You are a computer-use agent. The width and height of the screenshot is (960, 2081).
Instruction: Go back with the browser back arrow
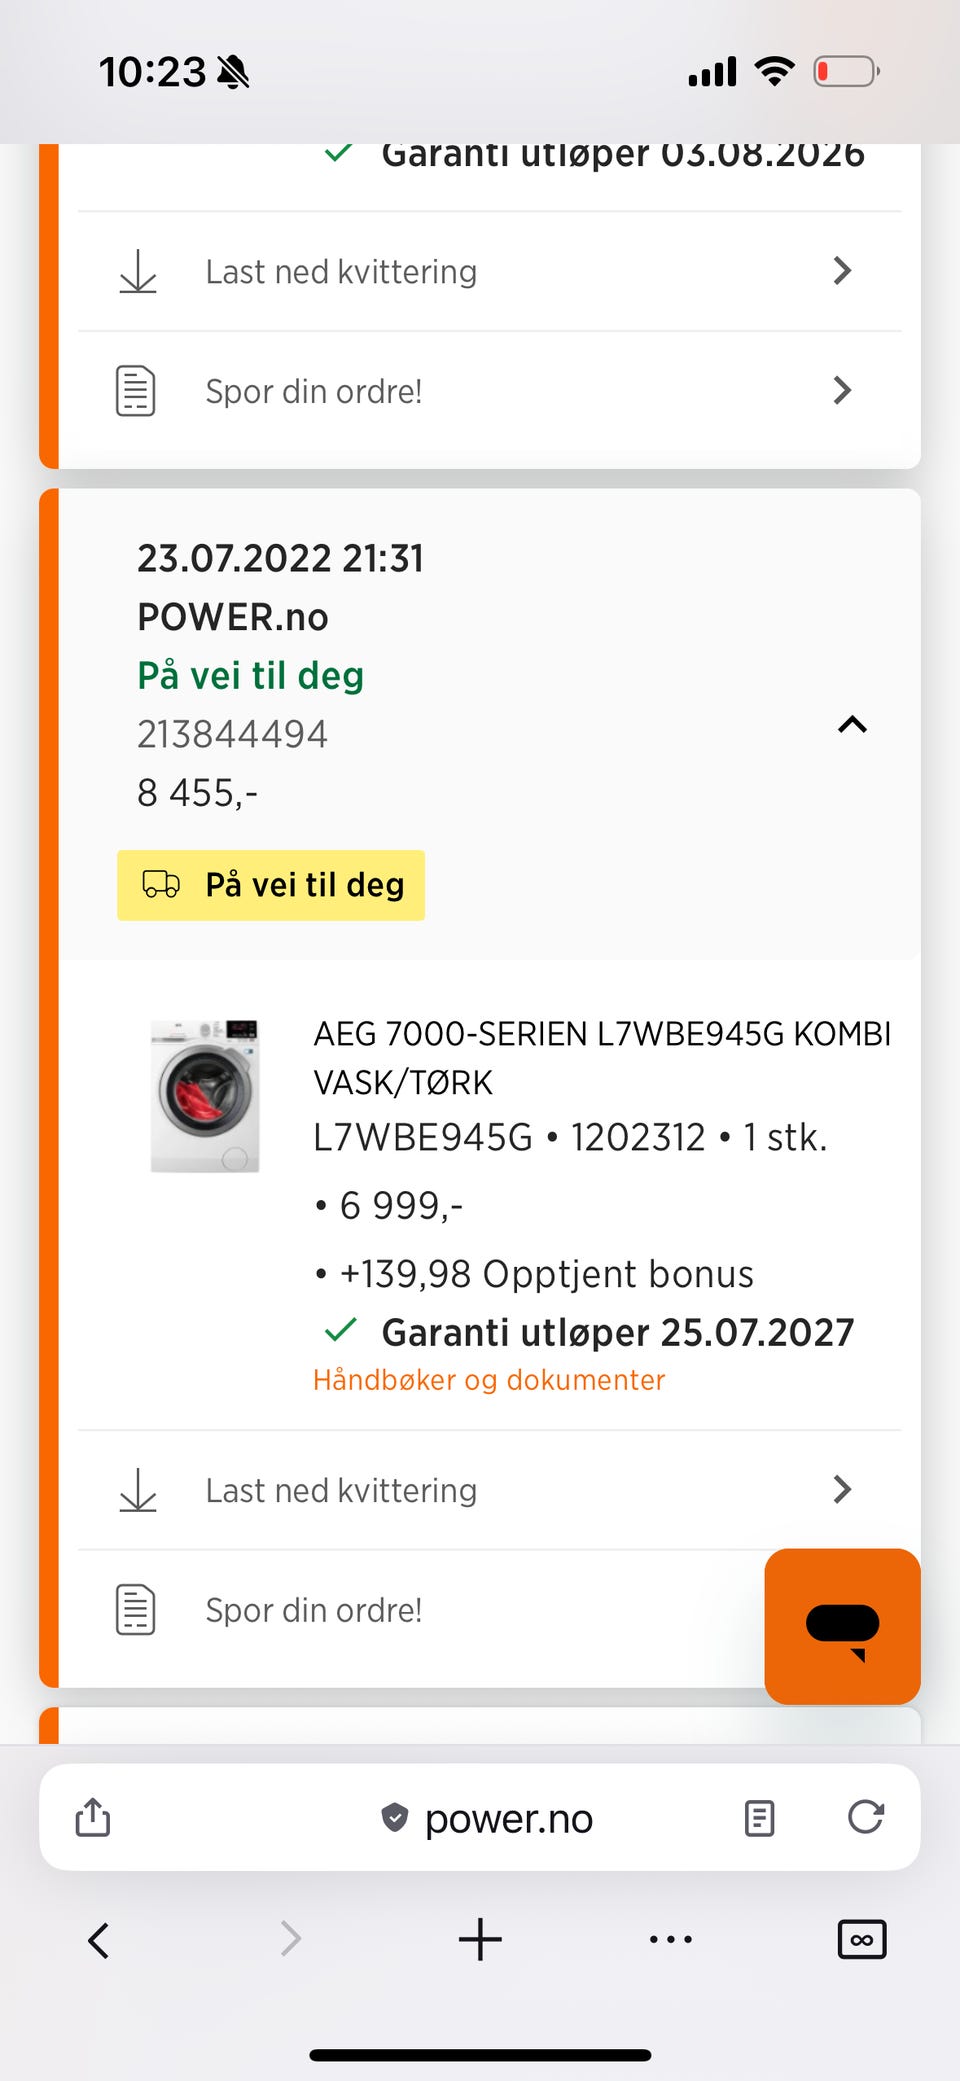click(98, 1940)
